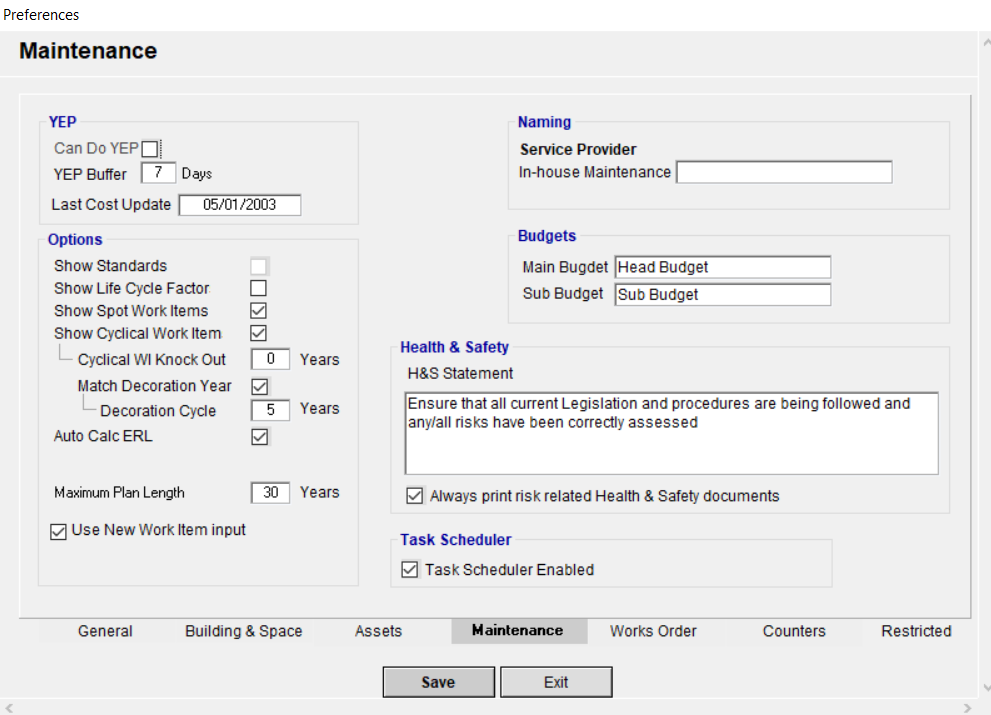Click the Show Standards label

click(x=110, y=266)
